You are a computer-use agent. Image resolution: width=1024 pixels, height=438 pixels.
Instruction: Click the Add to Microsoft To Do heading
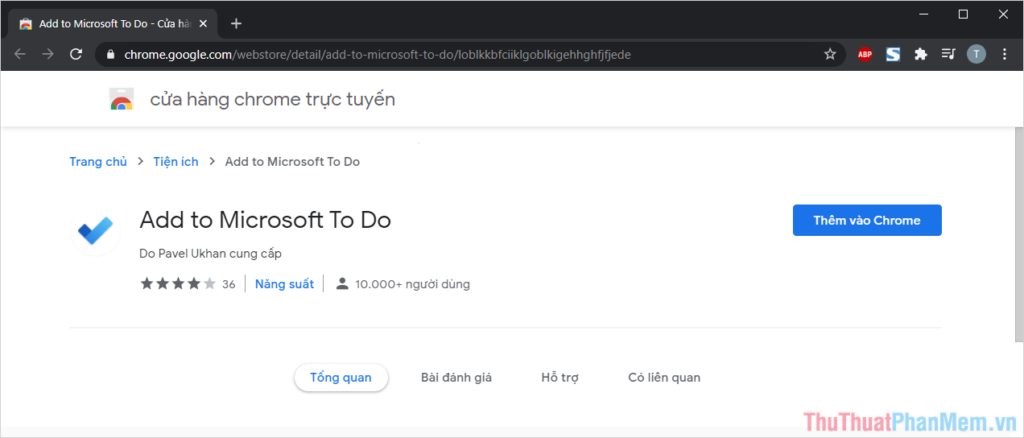(x=265, y=220)
